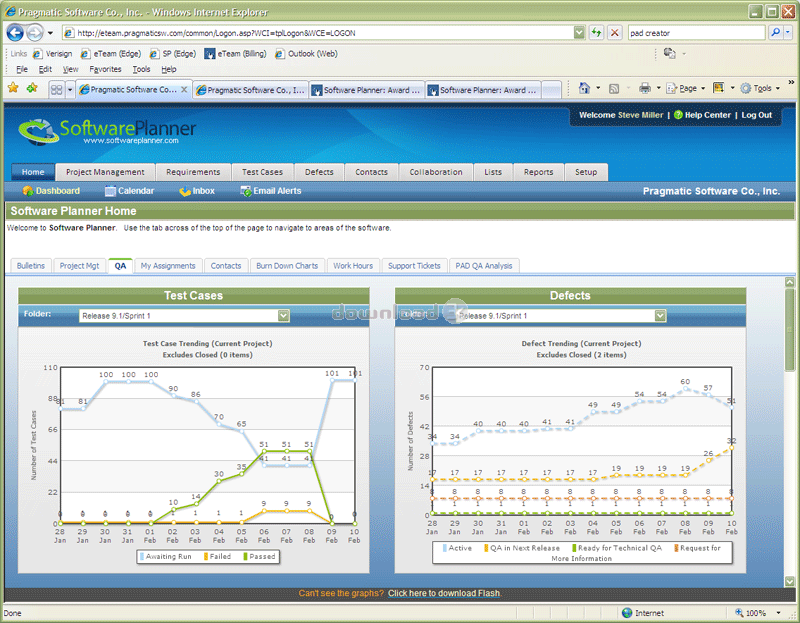Close the first Pragmatic Software Co browser tab

184,90
